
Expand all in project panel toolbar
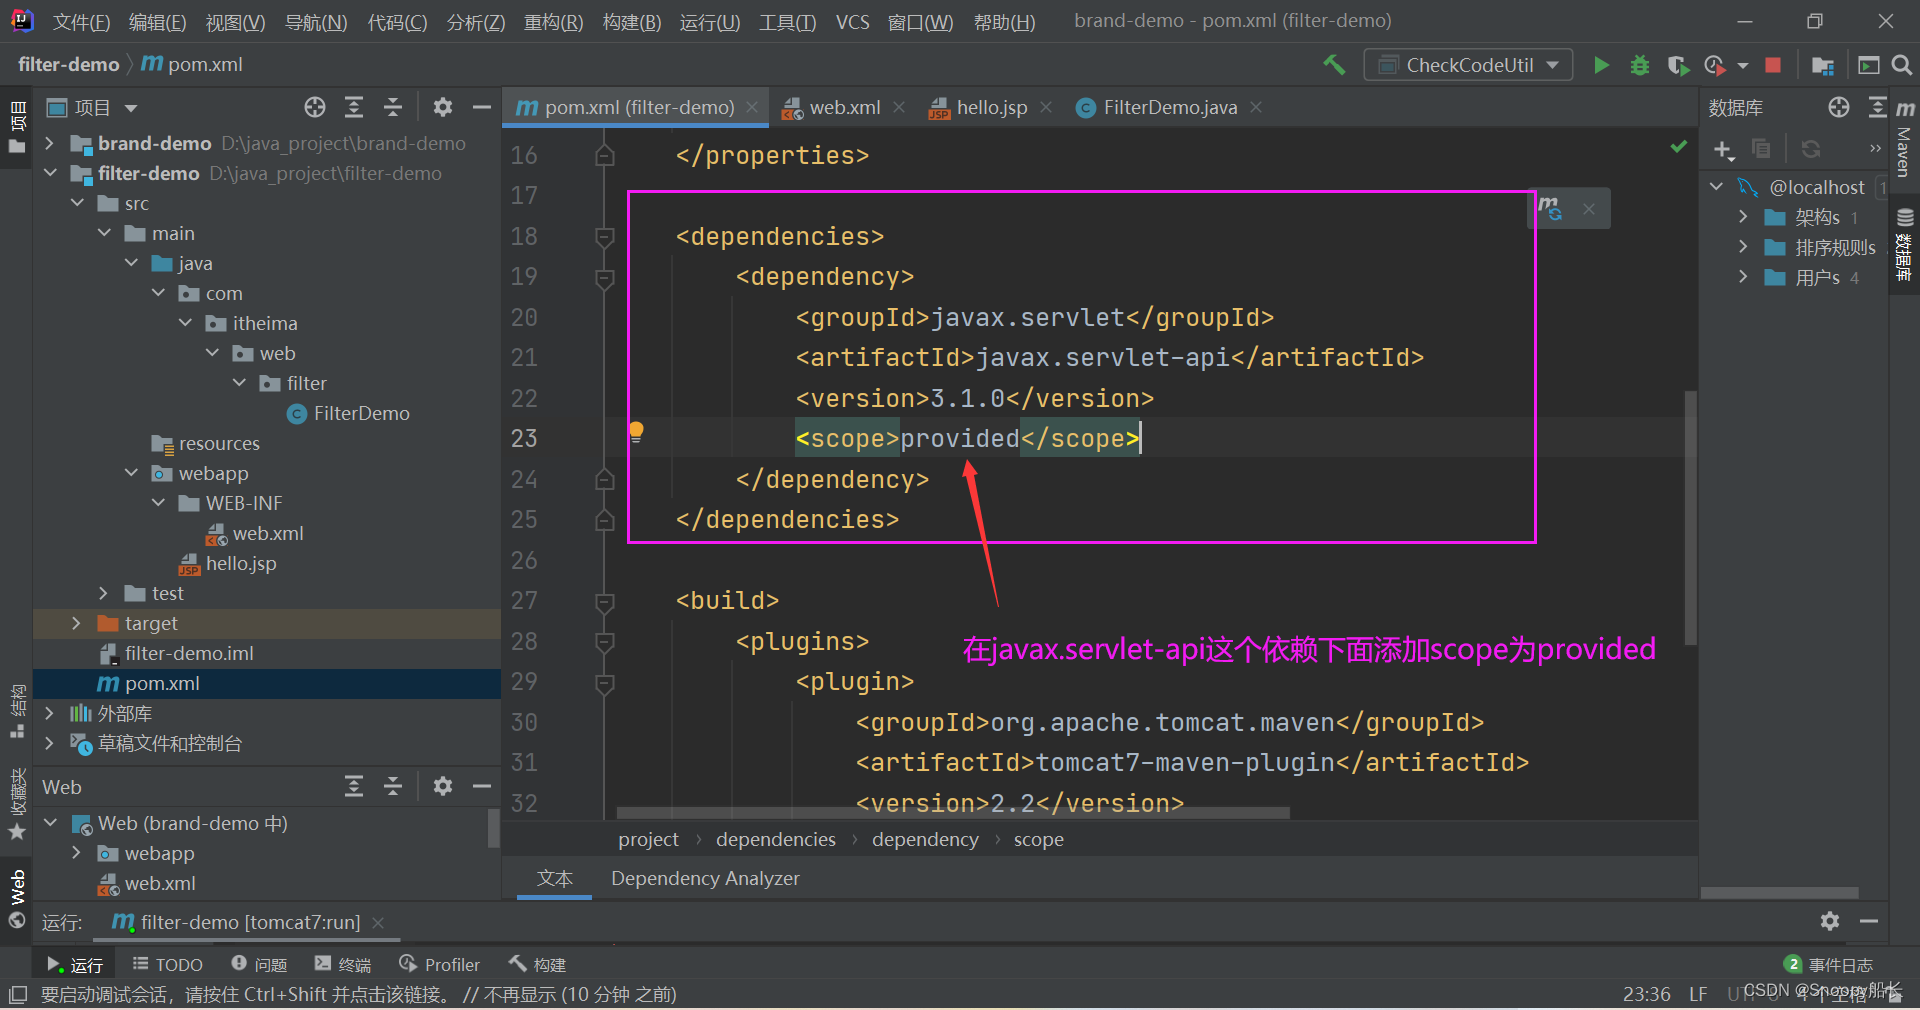354,107
